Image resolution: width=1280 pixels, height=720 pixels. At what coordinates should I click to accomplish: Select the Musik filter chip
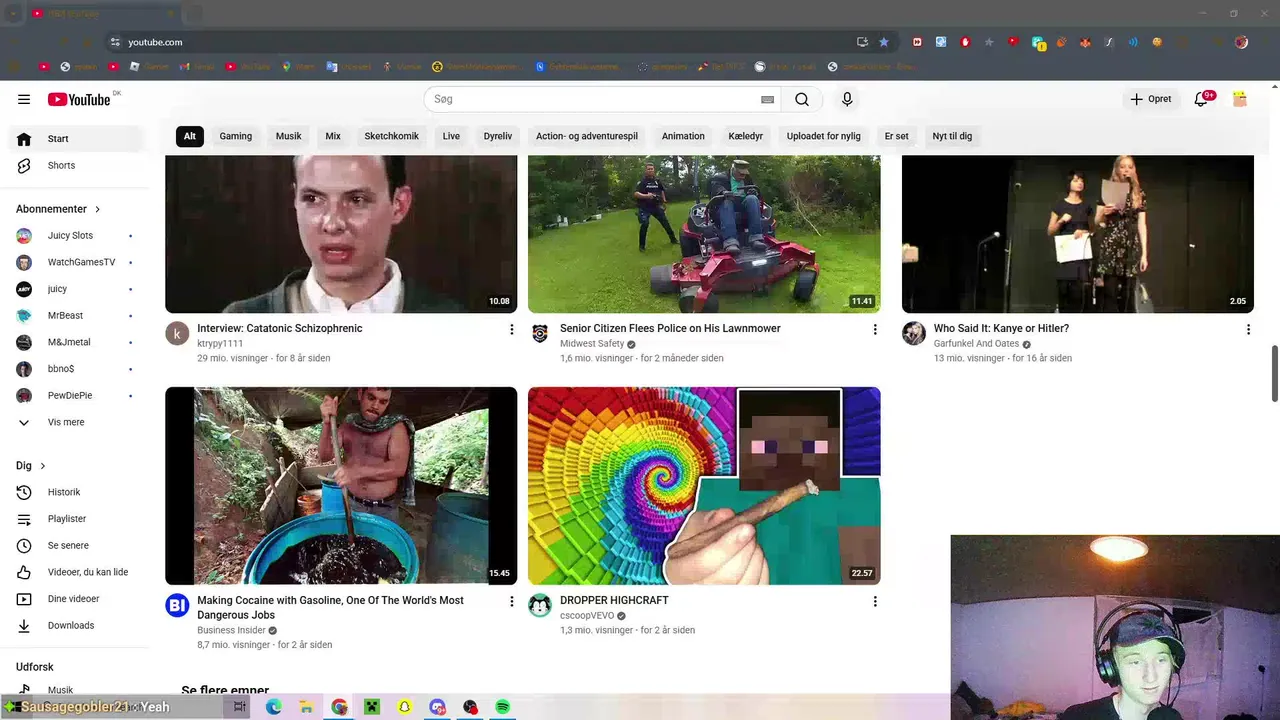[288, 136]
